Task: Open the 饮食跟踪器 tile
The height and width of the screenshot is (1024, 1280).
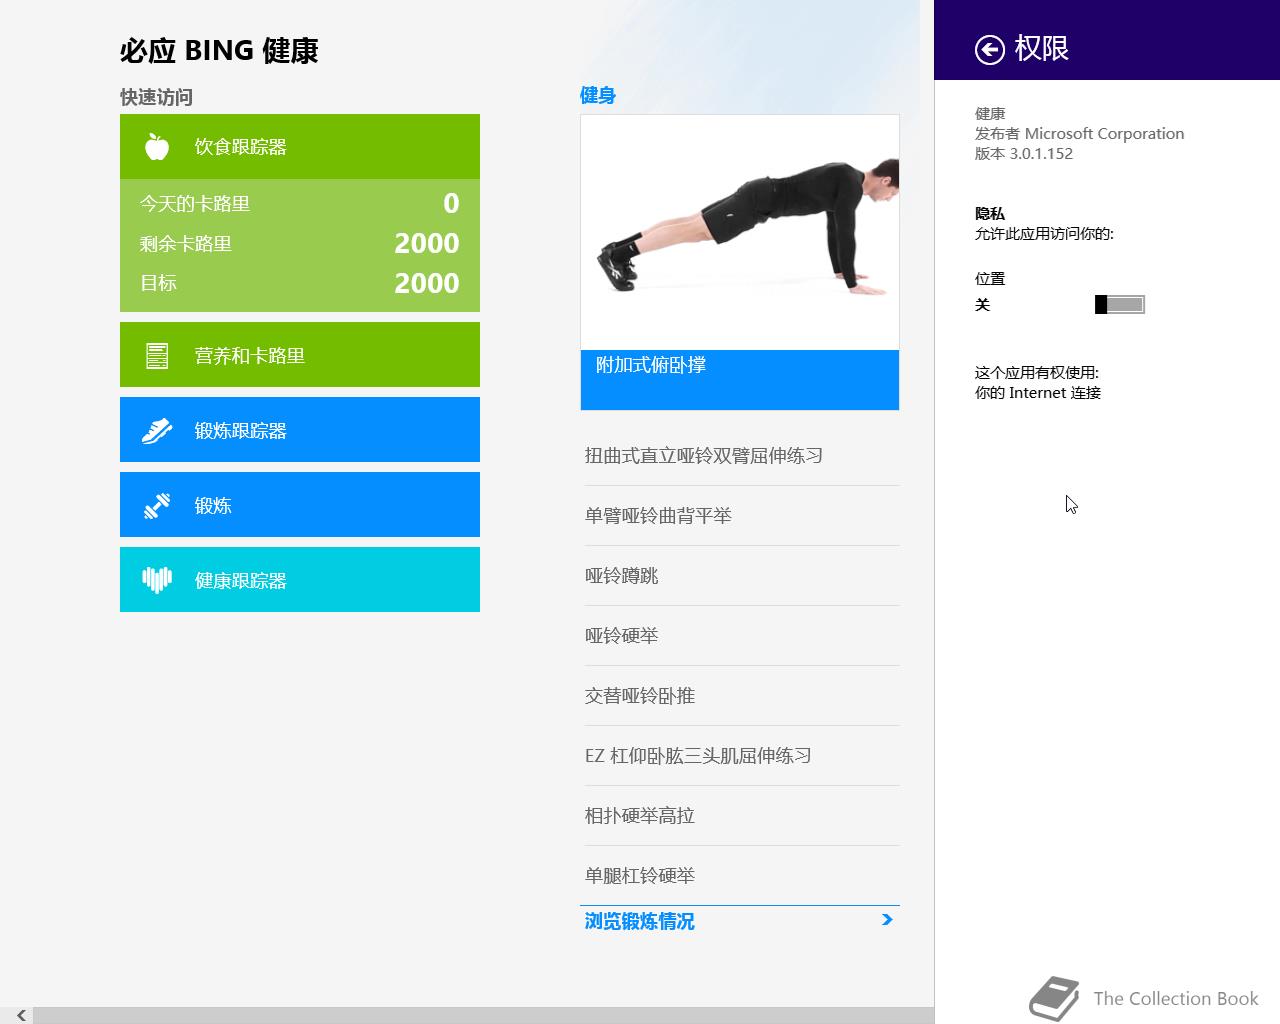Action: click(x=300, y=147)
